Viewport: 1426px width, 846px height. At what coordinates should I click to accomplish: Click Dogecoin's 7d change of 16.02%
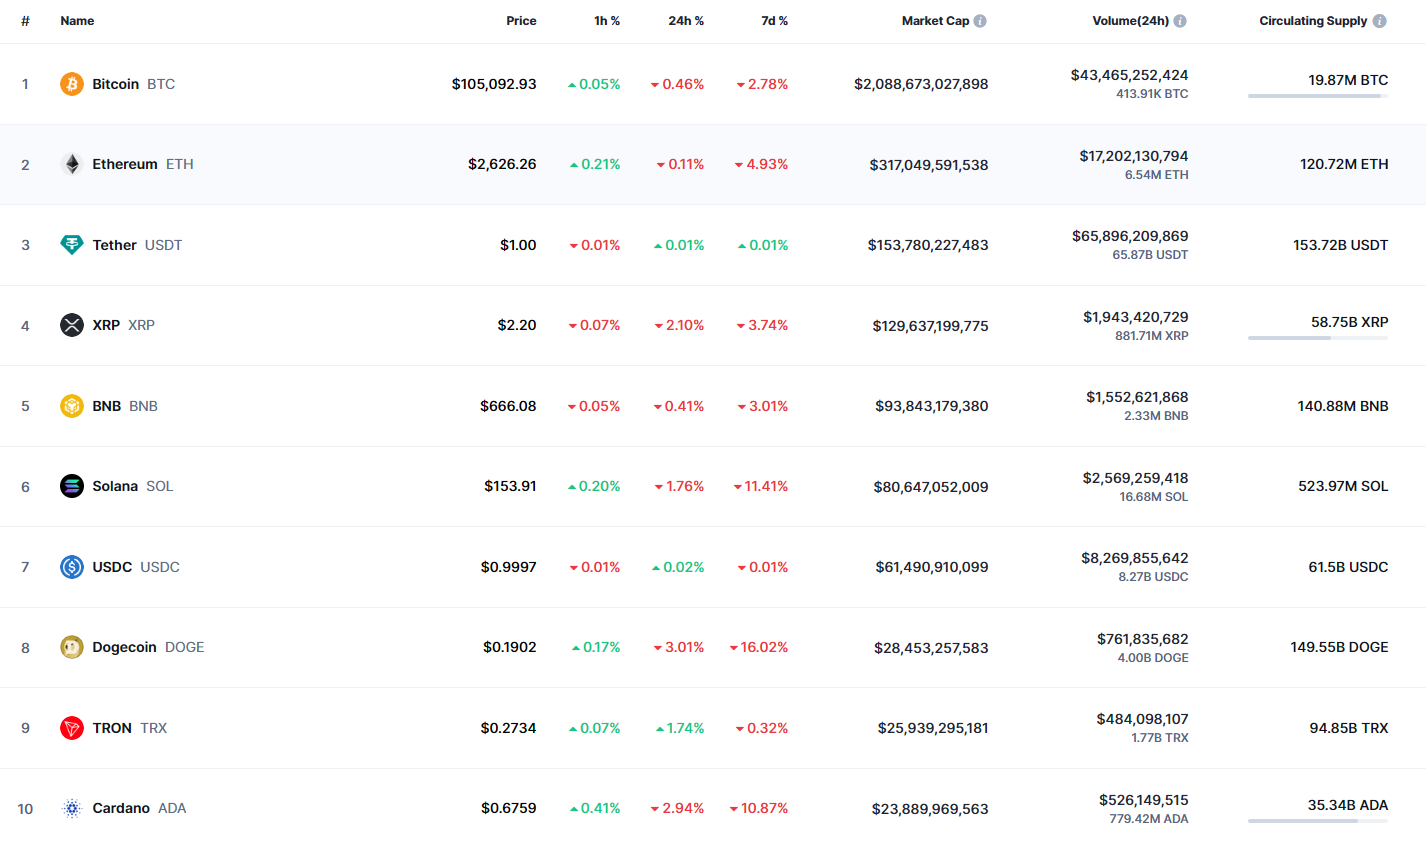[x=759, y=647]
